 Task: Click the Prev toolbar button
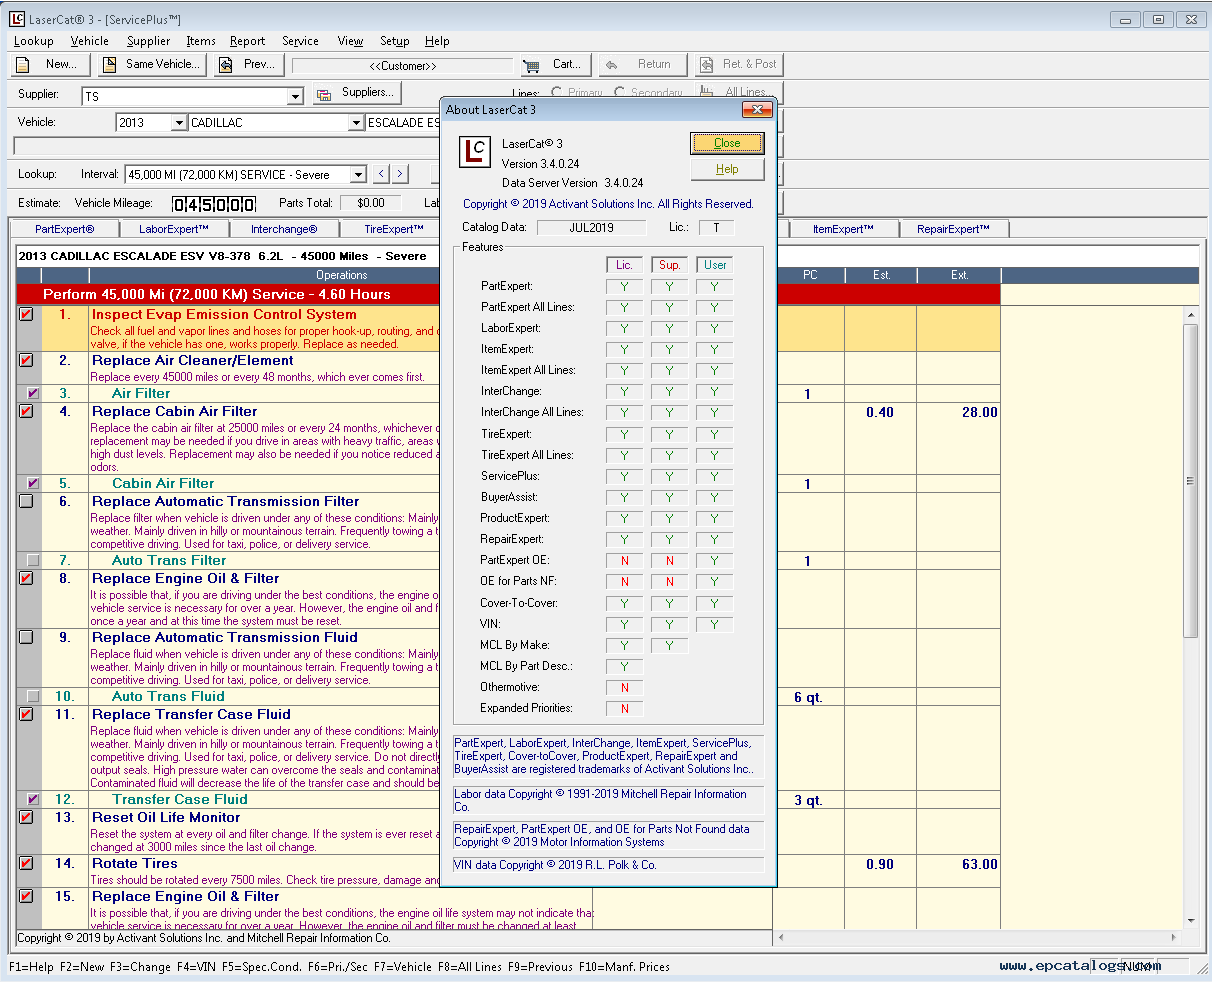click(x=249, y=64)
